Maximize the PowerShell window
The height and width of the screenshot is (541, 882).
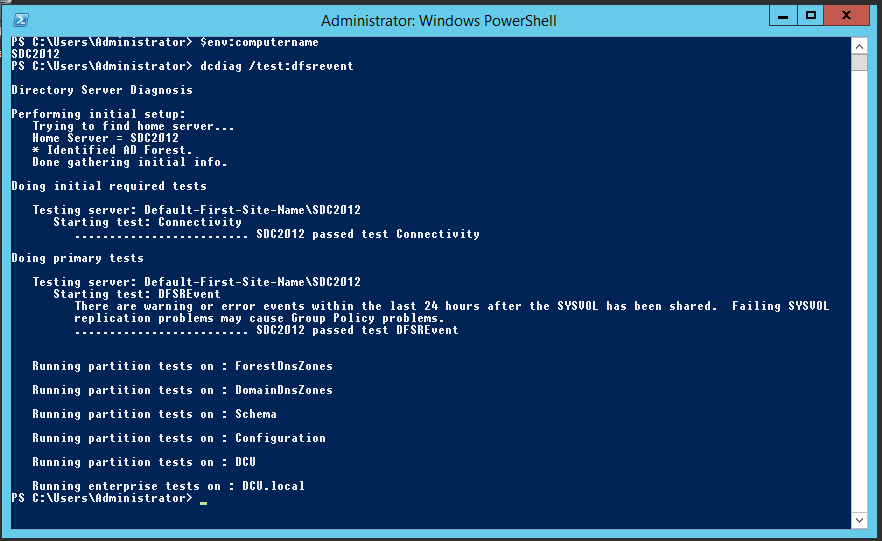coord(811,16)
